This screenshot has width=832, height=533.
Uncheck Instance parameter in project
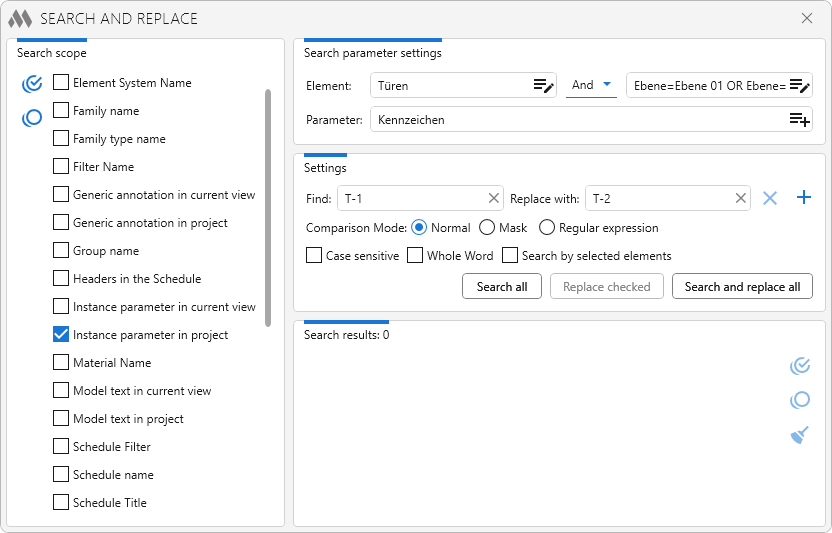[x=61, y=334]
